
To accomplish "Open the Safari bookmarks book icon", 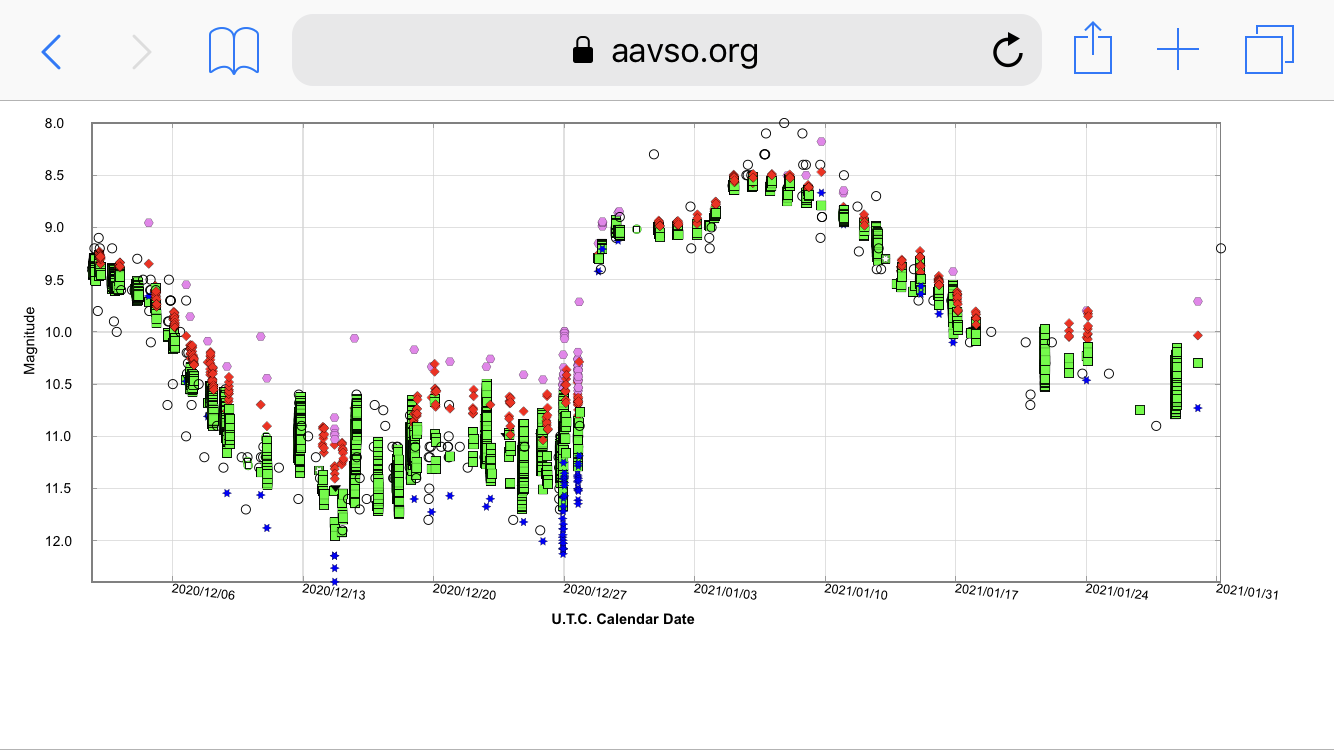I will point(234,50).
